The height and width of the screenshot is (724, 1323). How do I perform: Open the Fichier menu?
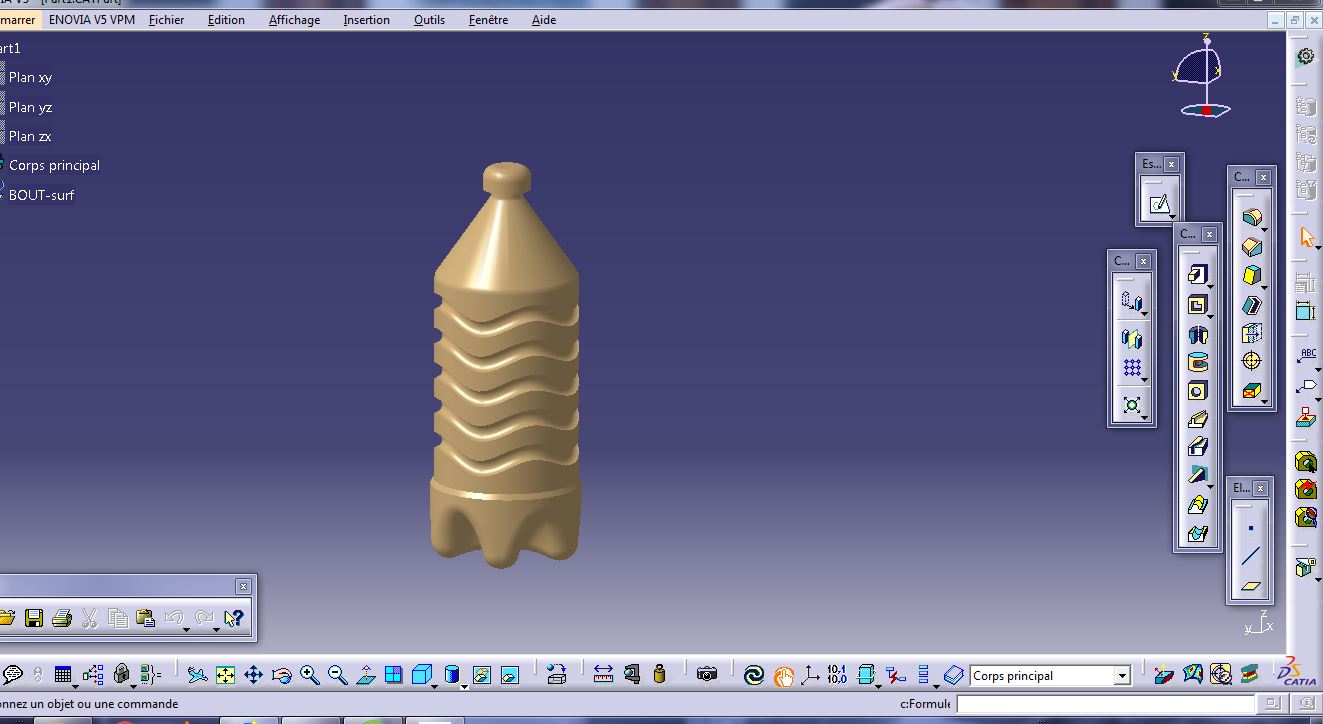tap(166, 20)
